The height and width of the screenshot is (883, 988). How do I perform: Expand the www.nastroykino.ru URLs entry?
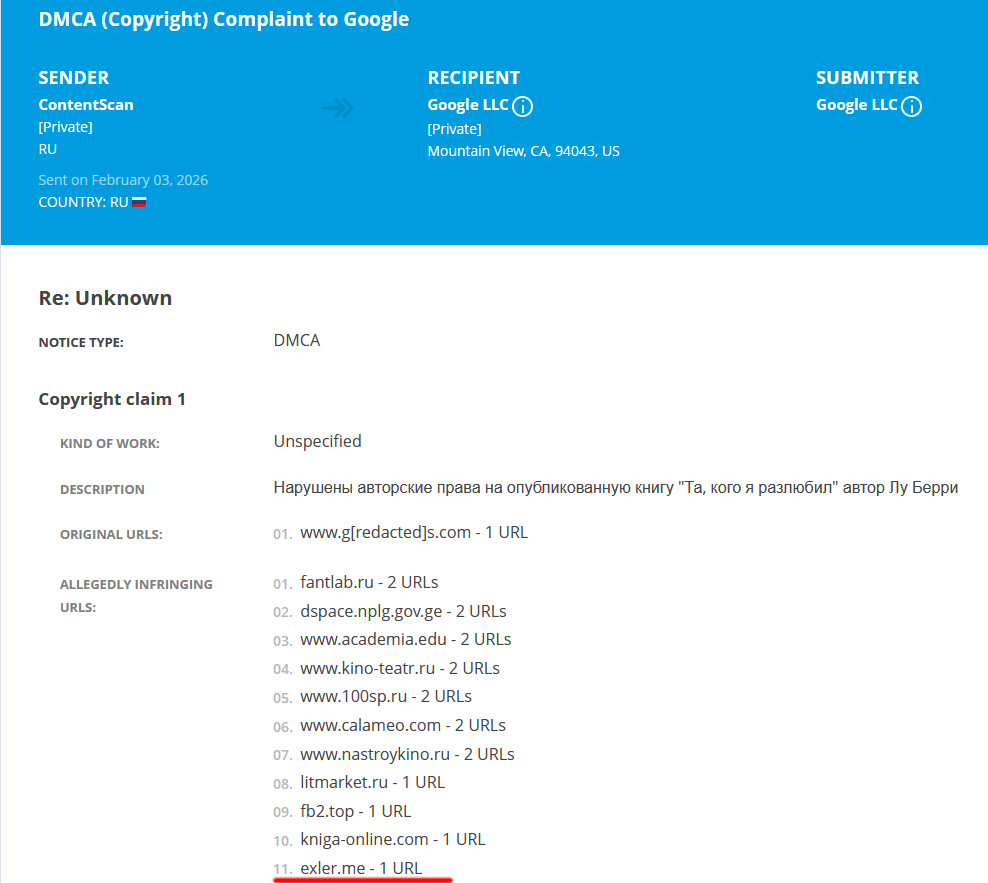click(407, 754)
